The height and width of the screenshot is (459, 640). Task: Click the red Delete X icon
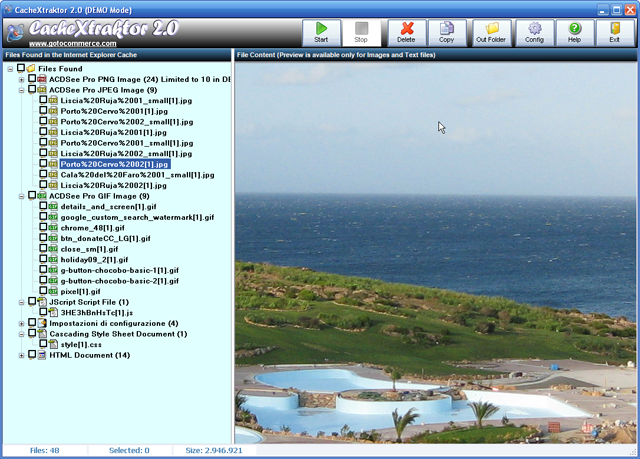pyautogui.click(x=407, y=28)
